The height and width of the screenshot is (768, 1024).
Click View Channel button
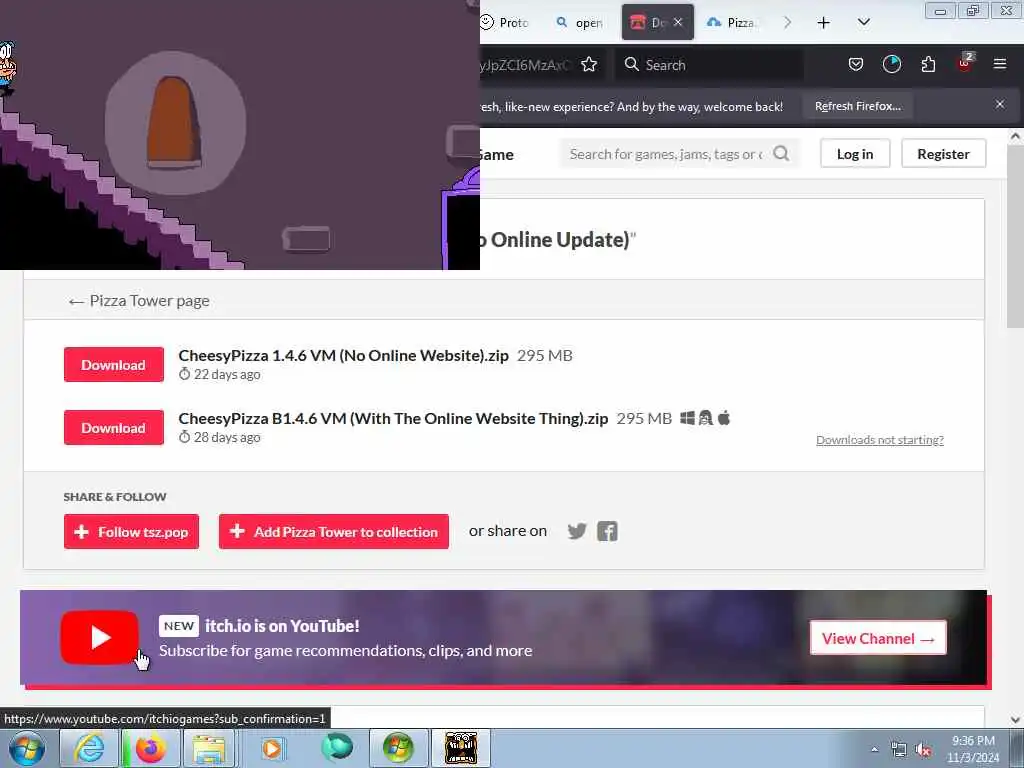pos(878,638)
